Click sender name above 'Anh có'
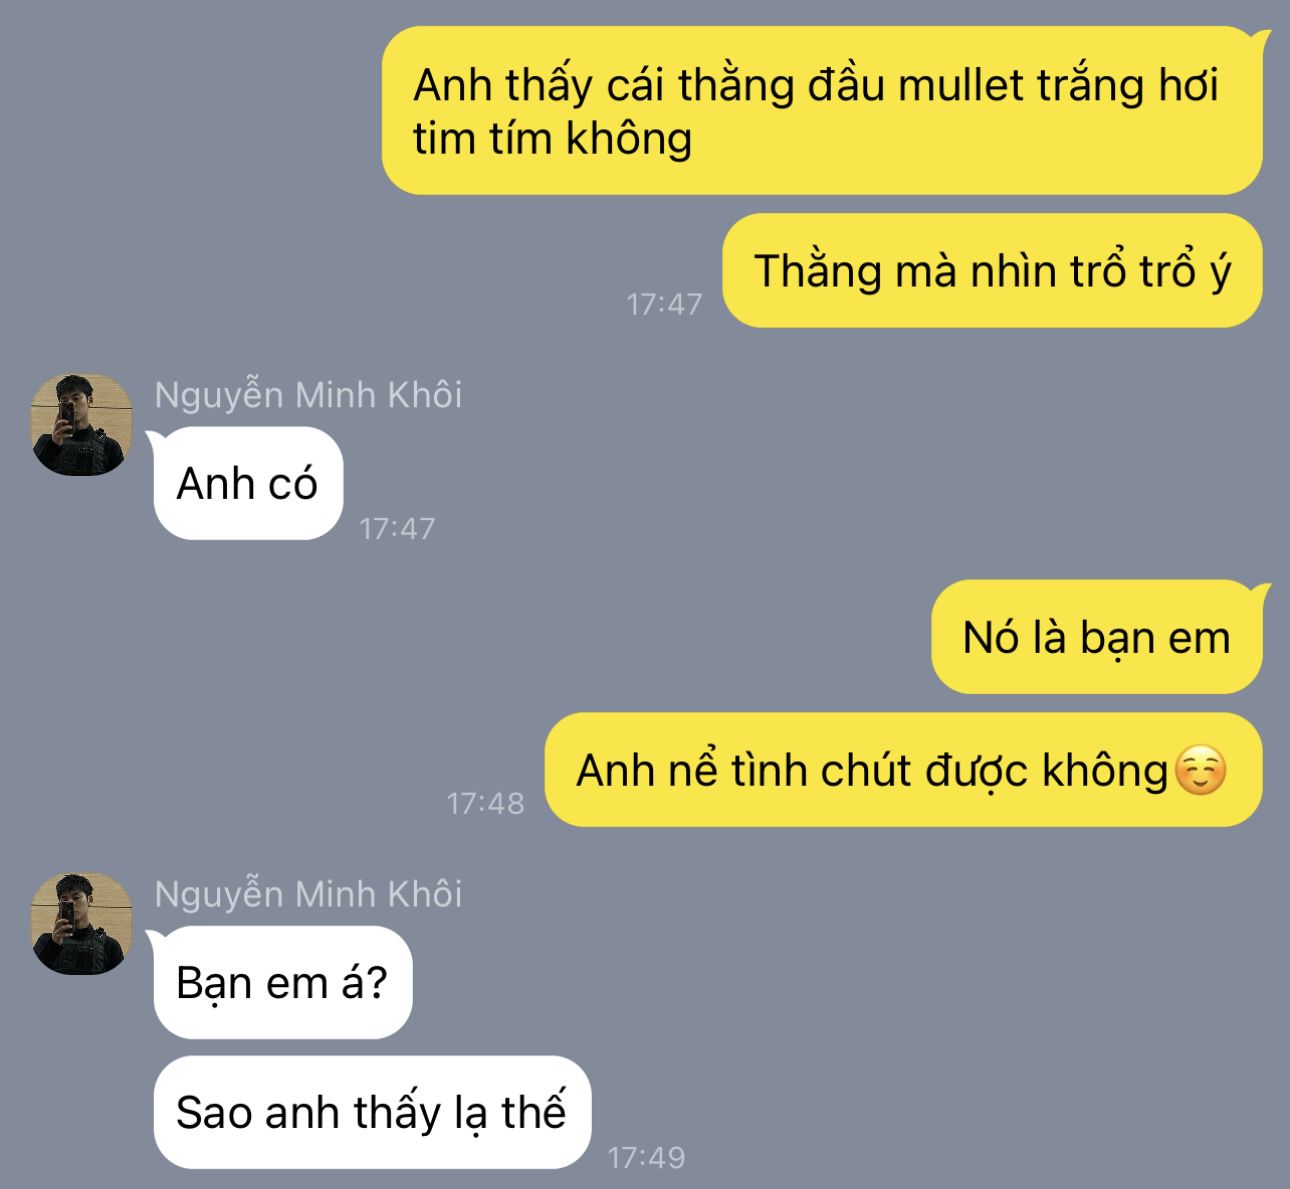 click(x=308, y=395)
